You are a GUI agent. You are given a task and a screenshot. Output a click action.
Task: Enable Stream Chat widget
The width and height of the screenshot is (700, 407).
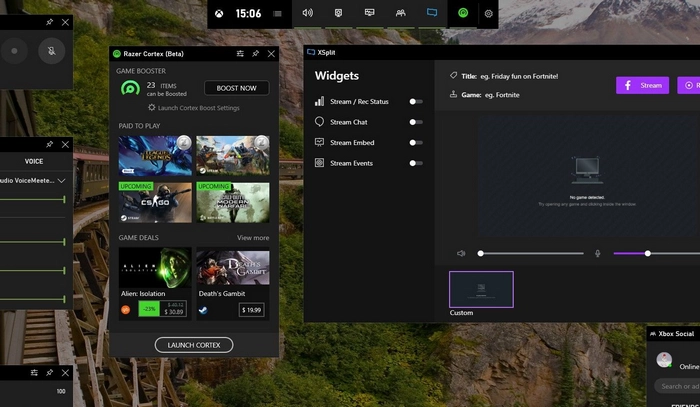416,122
